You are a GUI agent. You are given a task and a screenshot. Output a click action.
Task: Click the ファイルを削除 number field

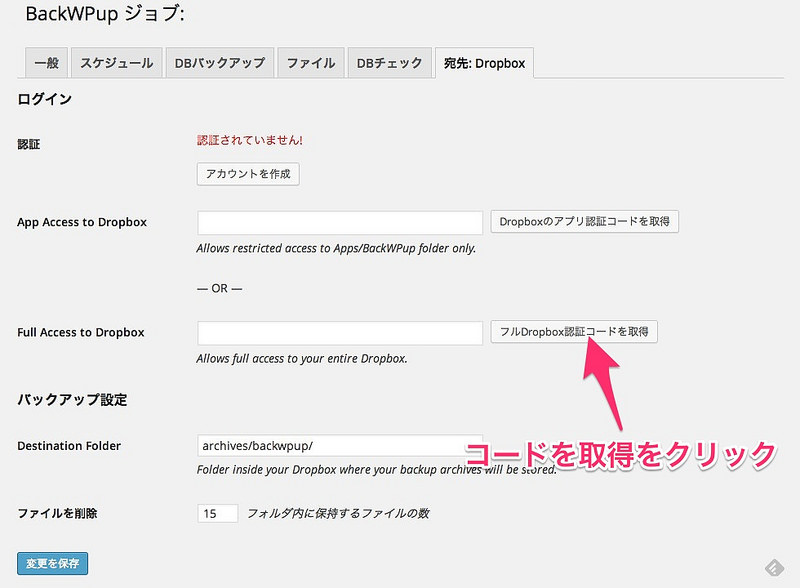pyautogui.click(x=218, y=513)
